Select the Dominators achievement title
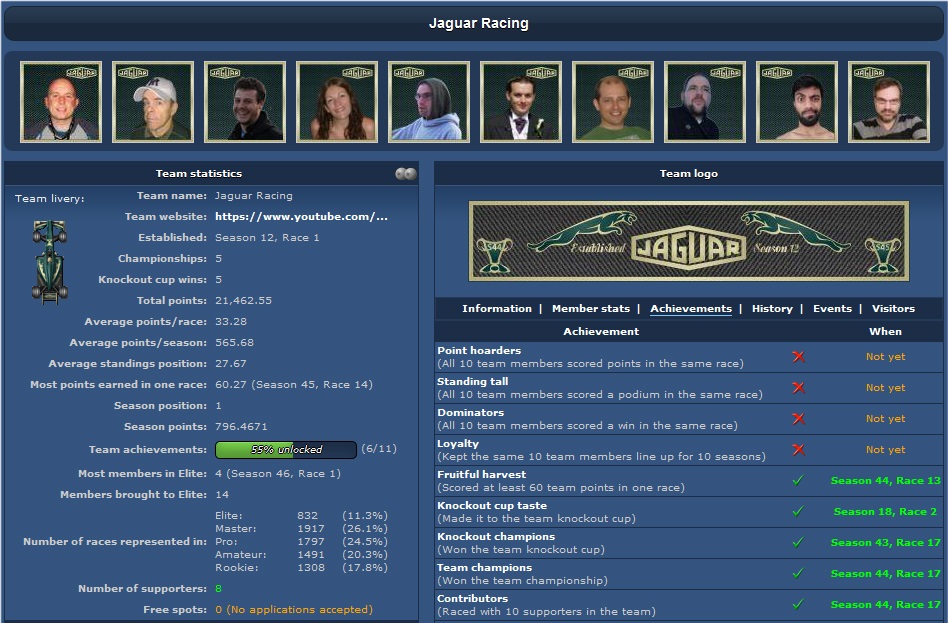 coord(470,413)
